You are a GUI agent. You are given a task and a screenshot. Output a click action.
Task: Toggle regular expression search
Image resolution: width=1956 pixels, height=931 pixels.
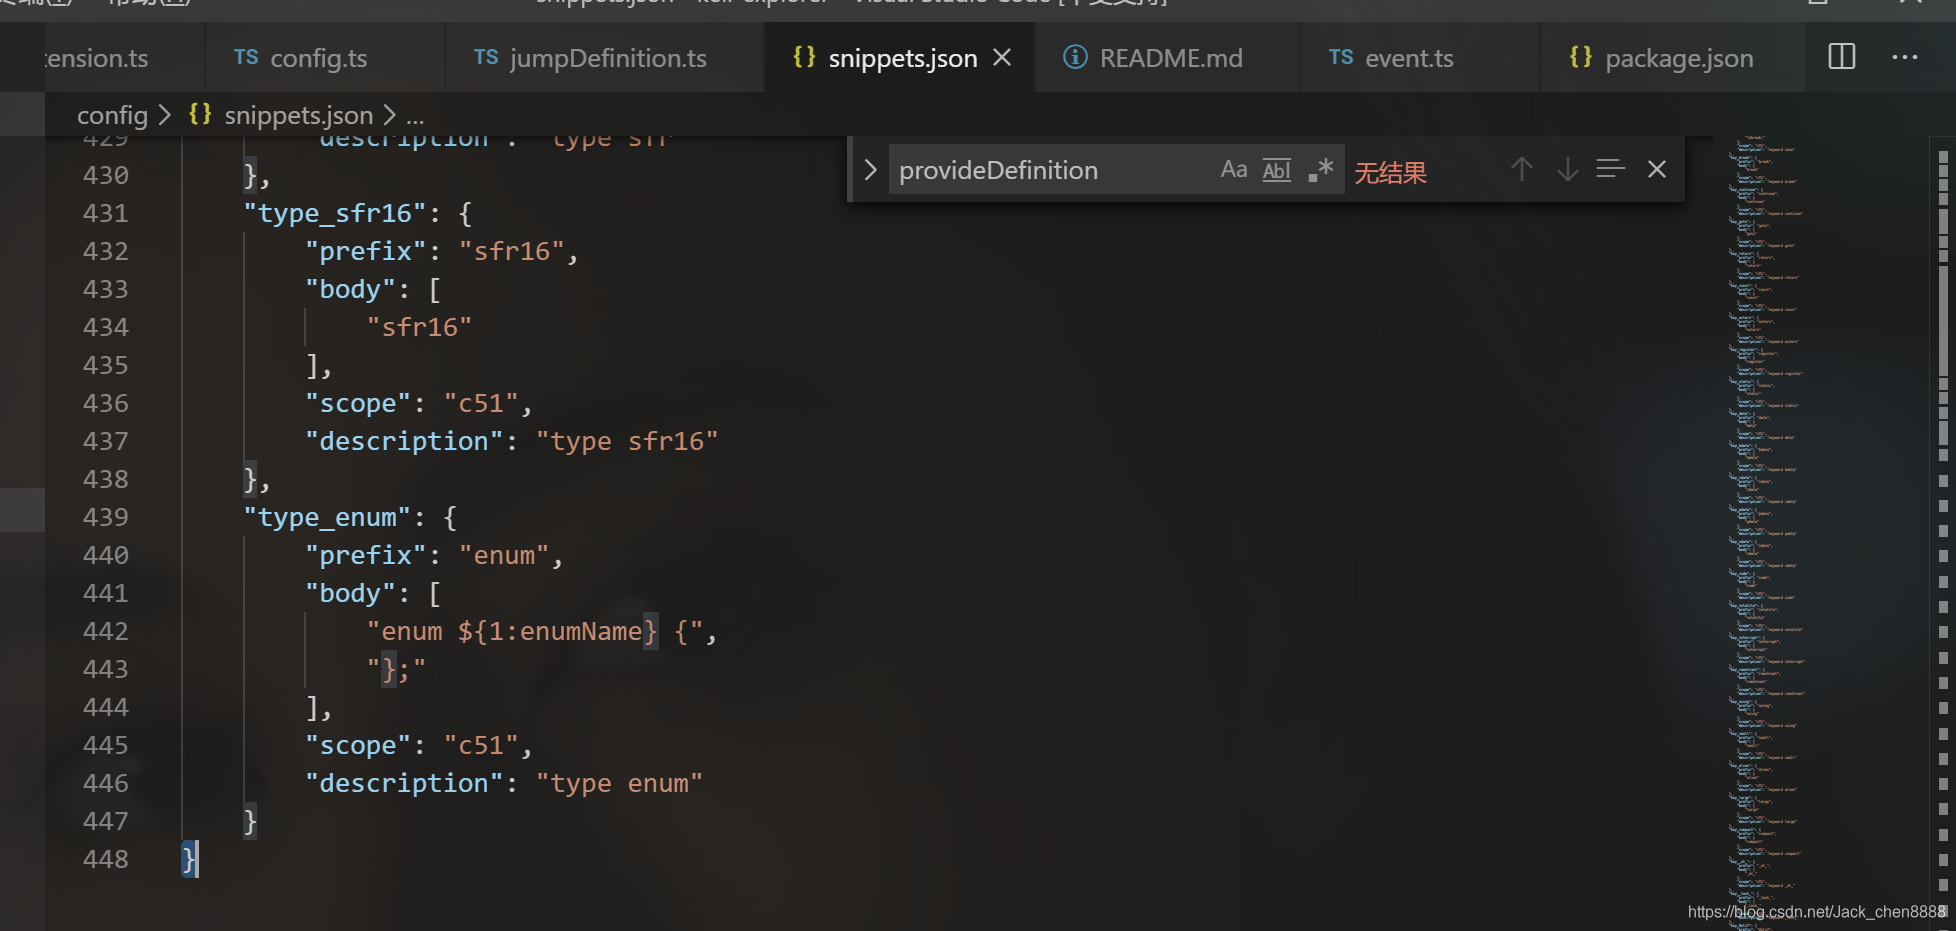click(1320, 170)
